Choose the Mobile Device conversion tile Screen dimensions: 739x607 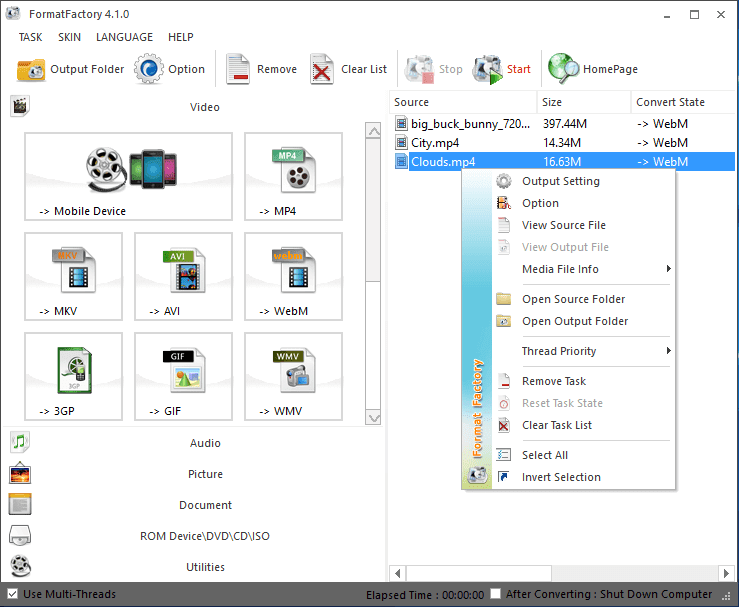point(128,176)
